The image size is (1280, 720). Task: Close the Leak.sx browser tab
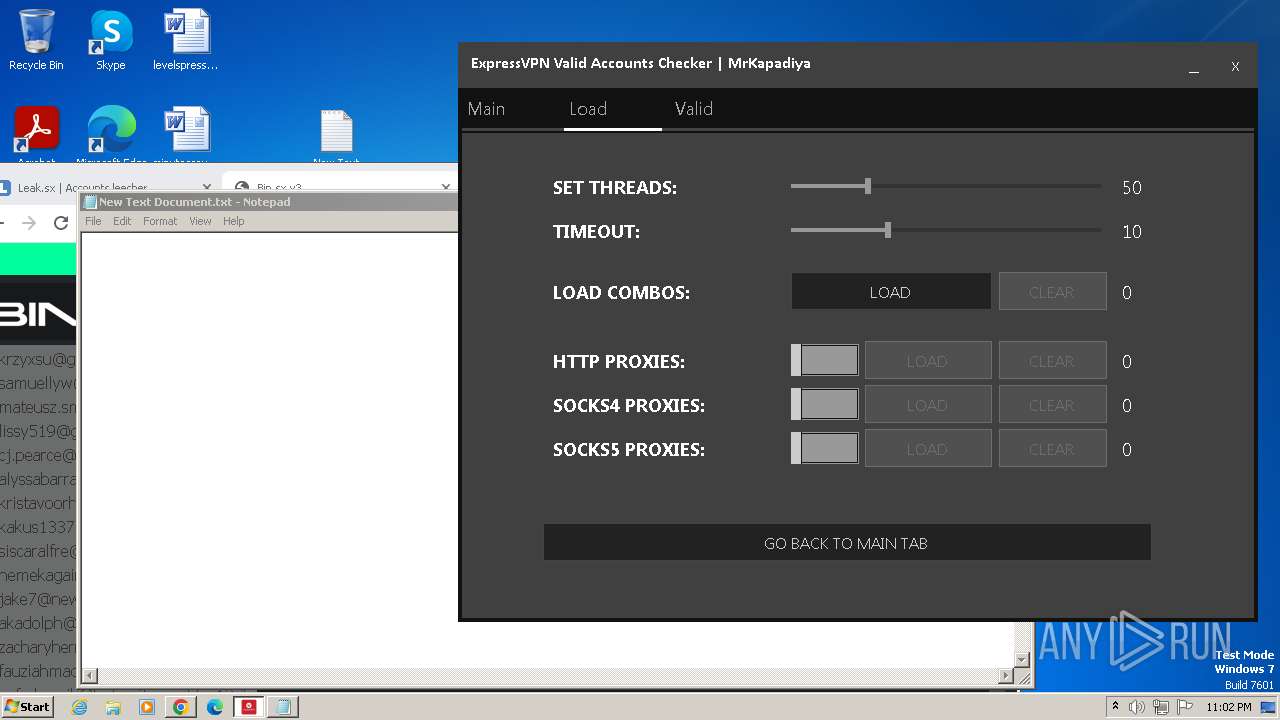coord(207,187)
